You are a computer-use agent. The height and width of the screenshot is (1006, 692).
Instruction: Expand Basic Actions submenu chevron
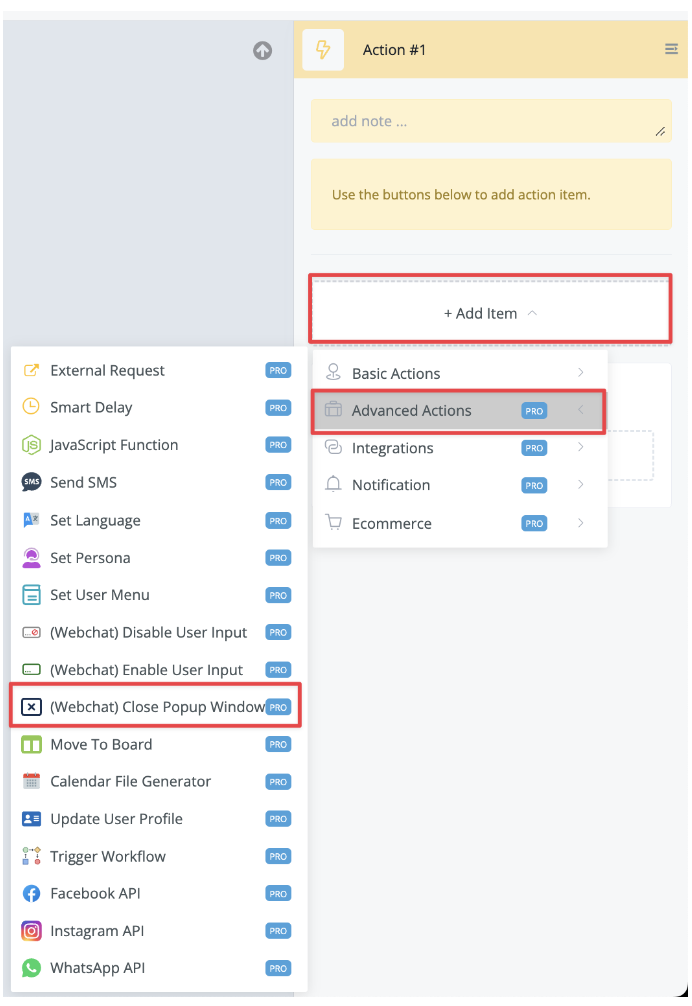(580, 373)
